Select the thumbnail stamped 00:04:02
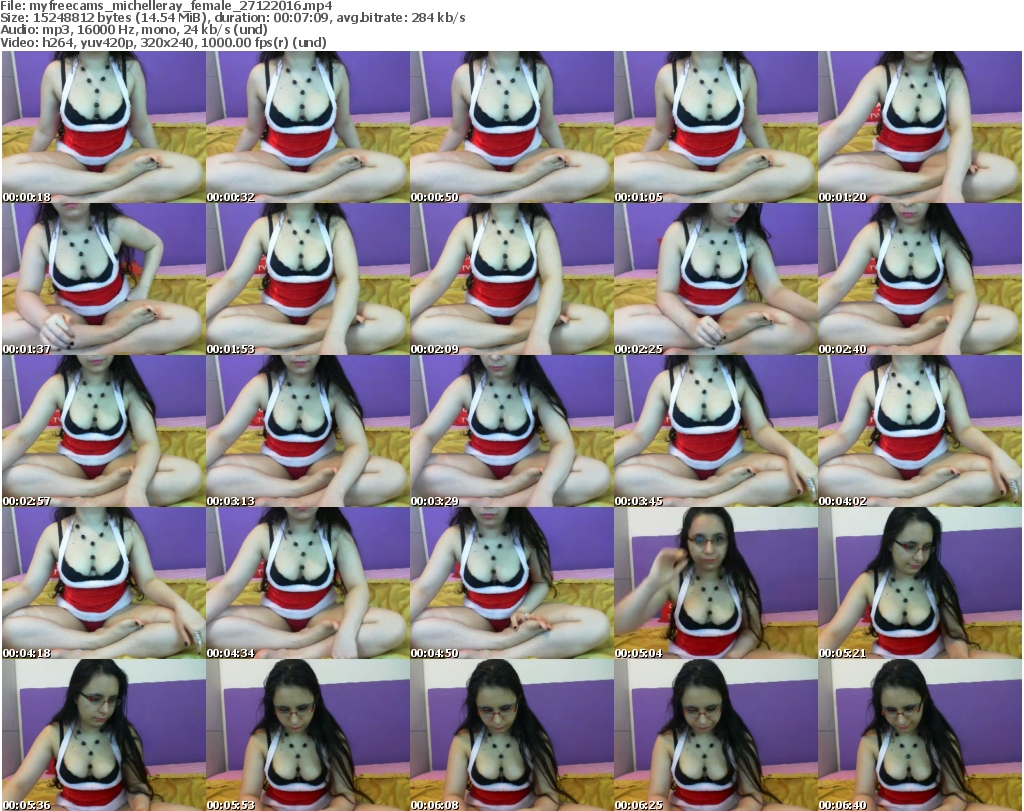 920,431
